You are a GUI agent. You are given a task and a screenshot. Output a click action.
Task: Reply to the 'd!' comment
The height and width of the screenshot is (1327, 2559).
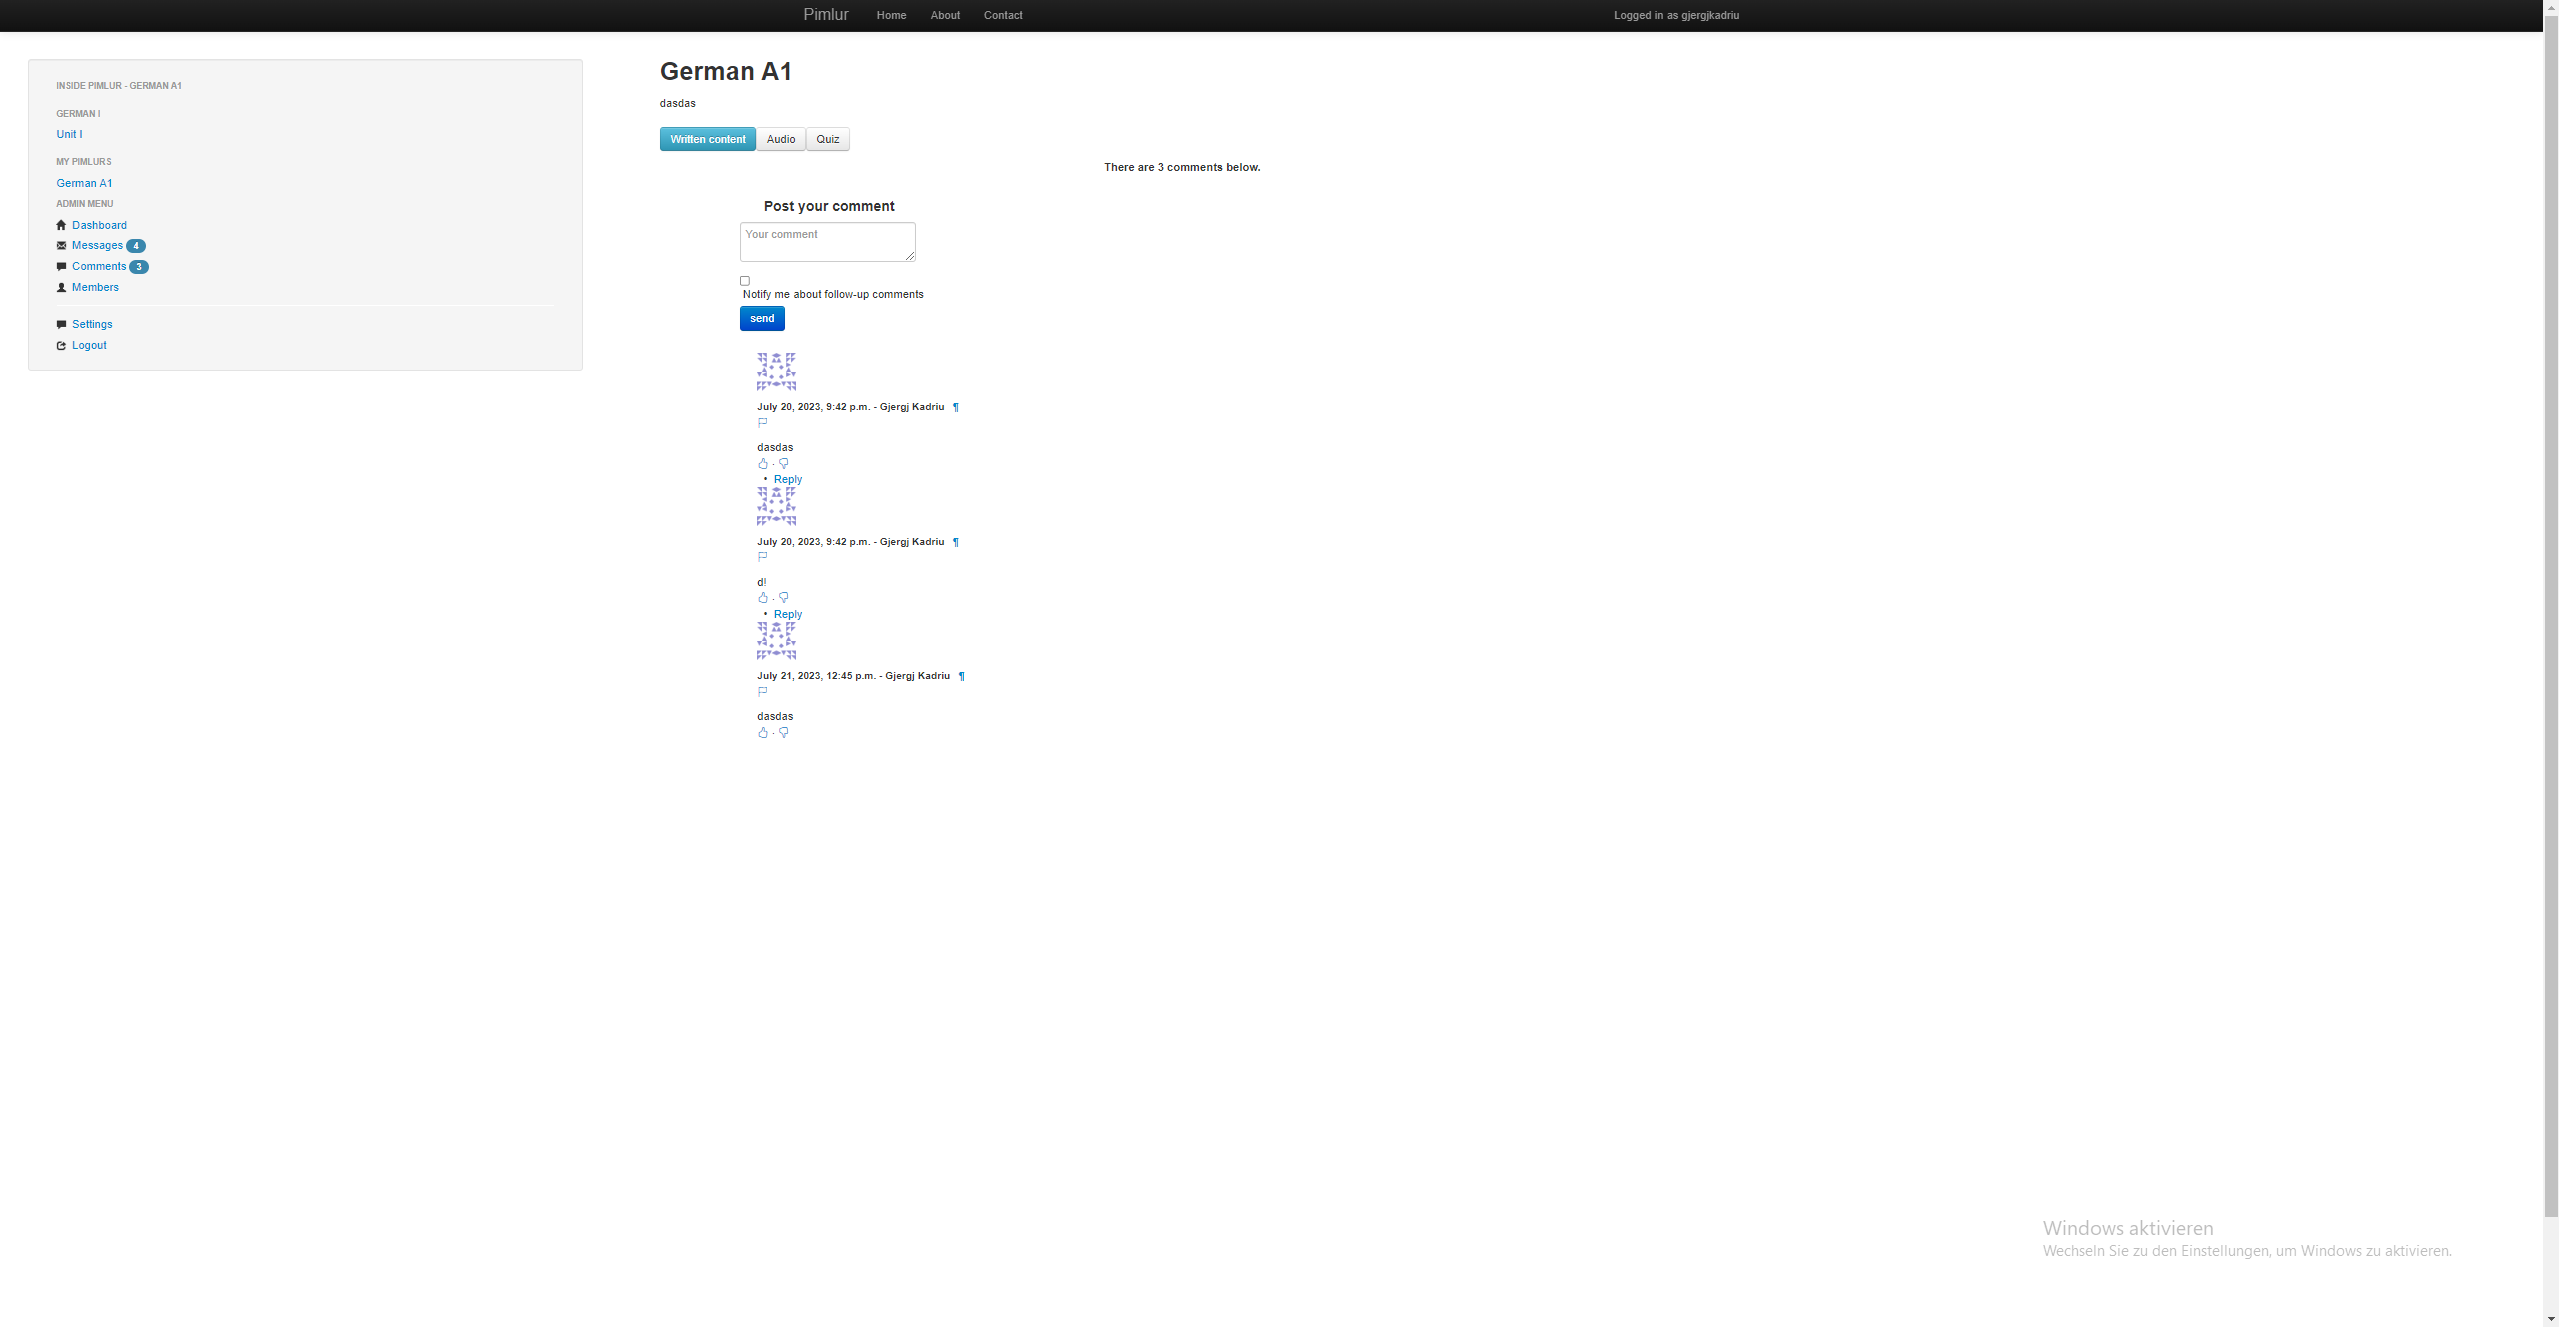pos(788,614)
